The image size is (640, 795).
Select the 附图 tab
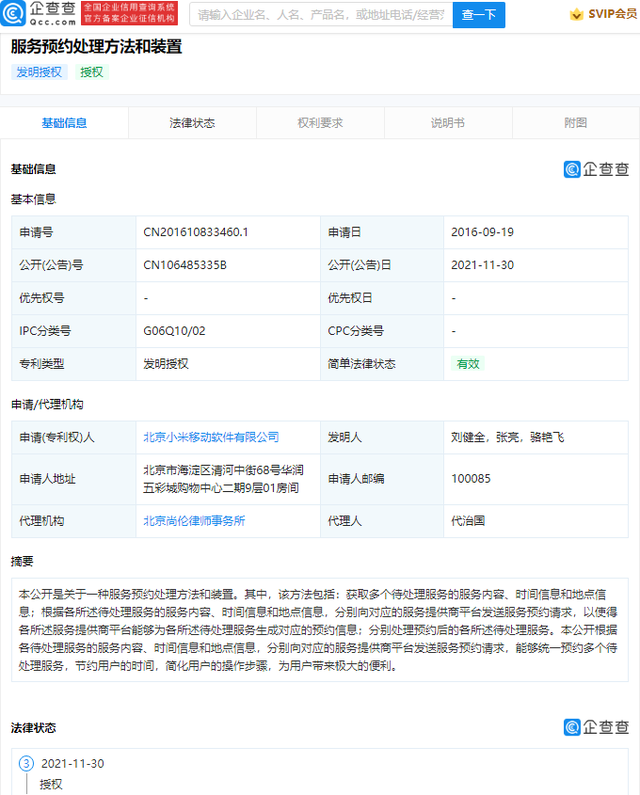coord(575,123)
